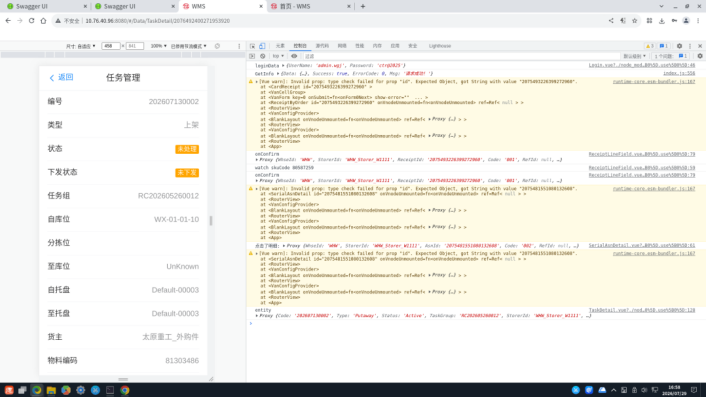The image size is (706, 397).
Task: Switch to the 源代码 Sources tab
Action: [322, 46]
